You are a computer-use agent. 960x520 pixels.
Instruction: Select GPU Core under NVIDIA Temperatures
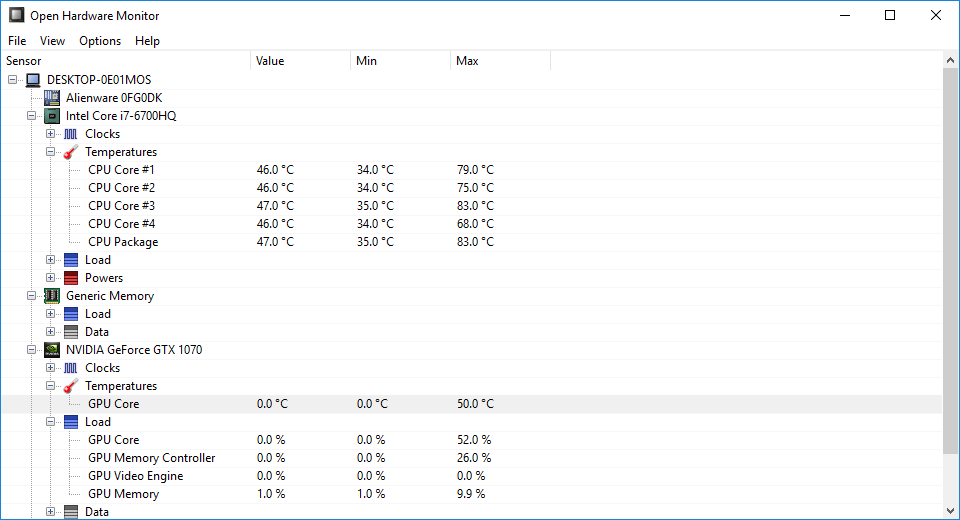coord(471,404)
